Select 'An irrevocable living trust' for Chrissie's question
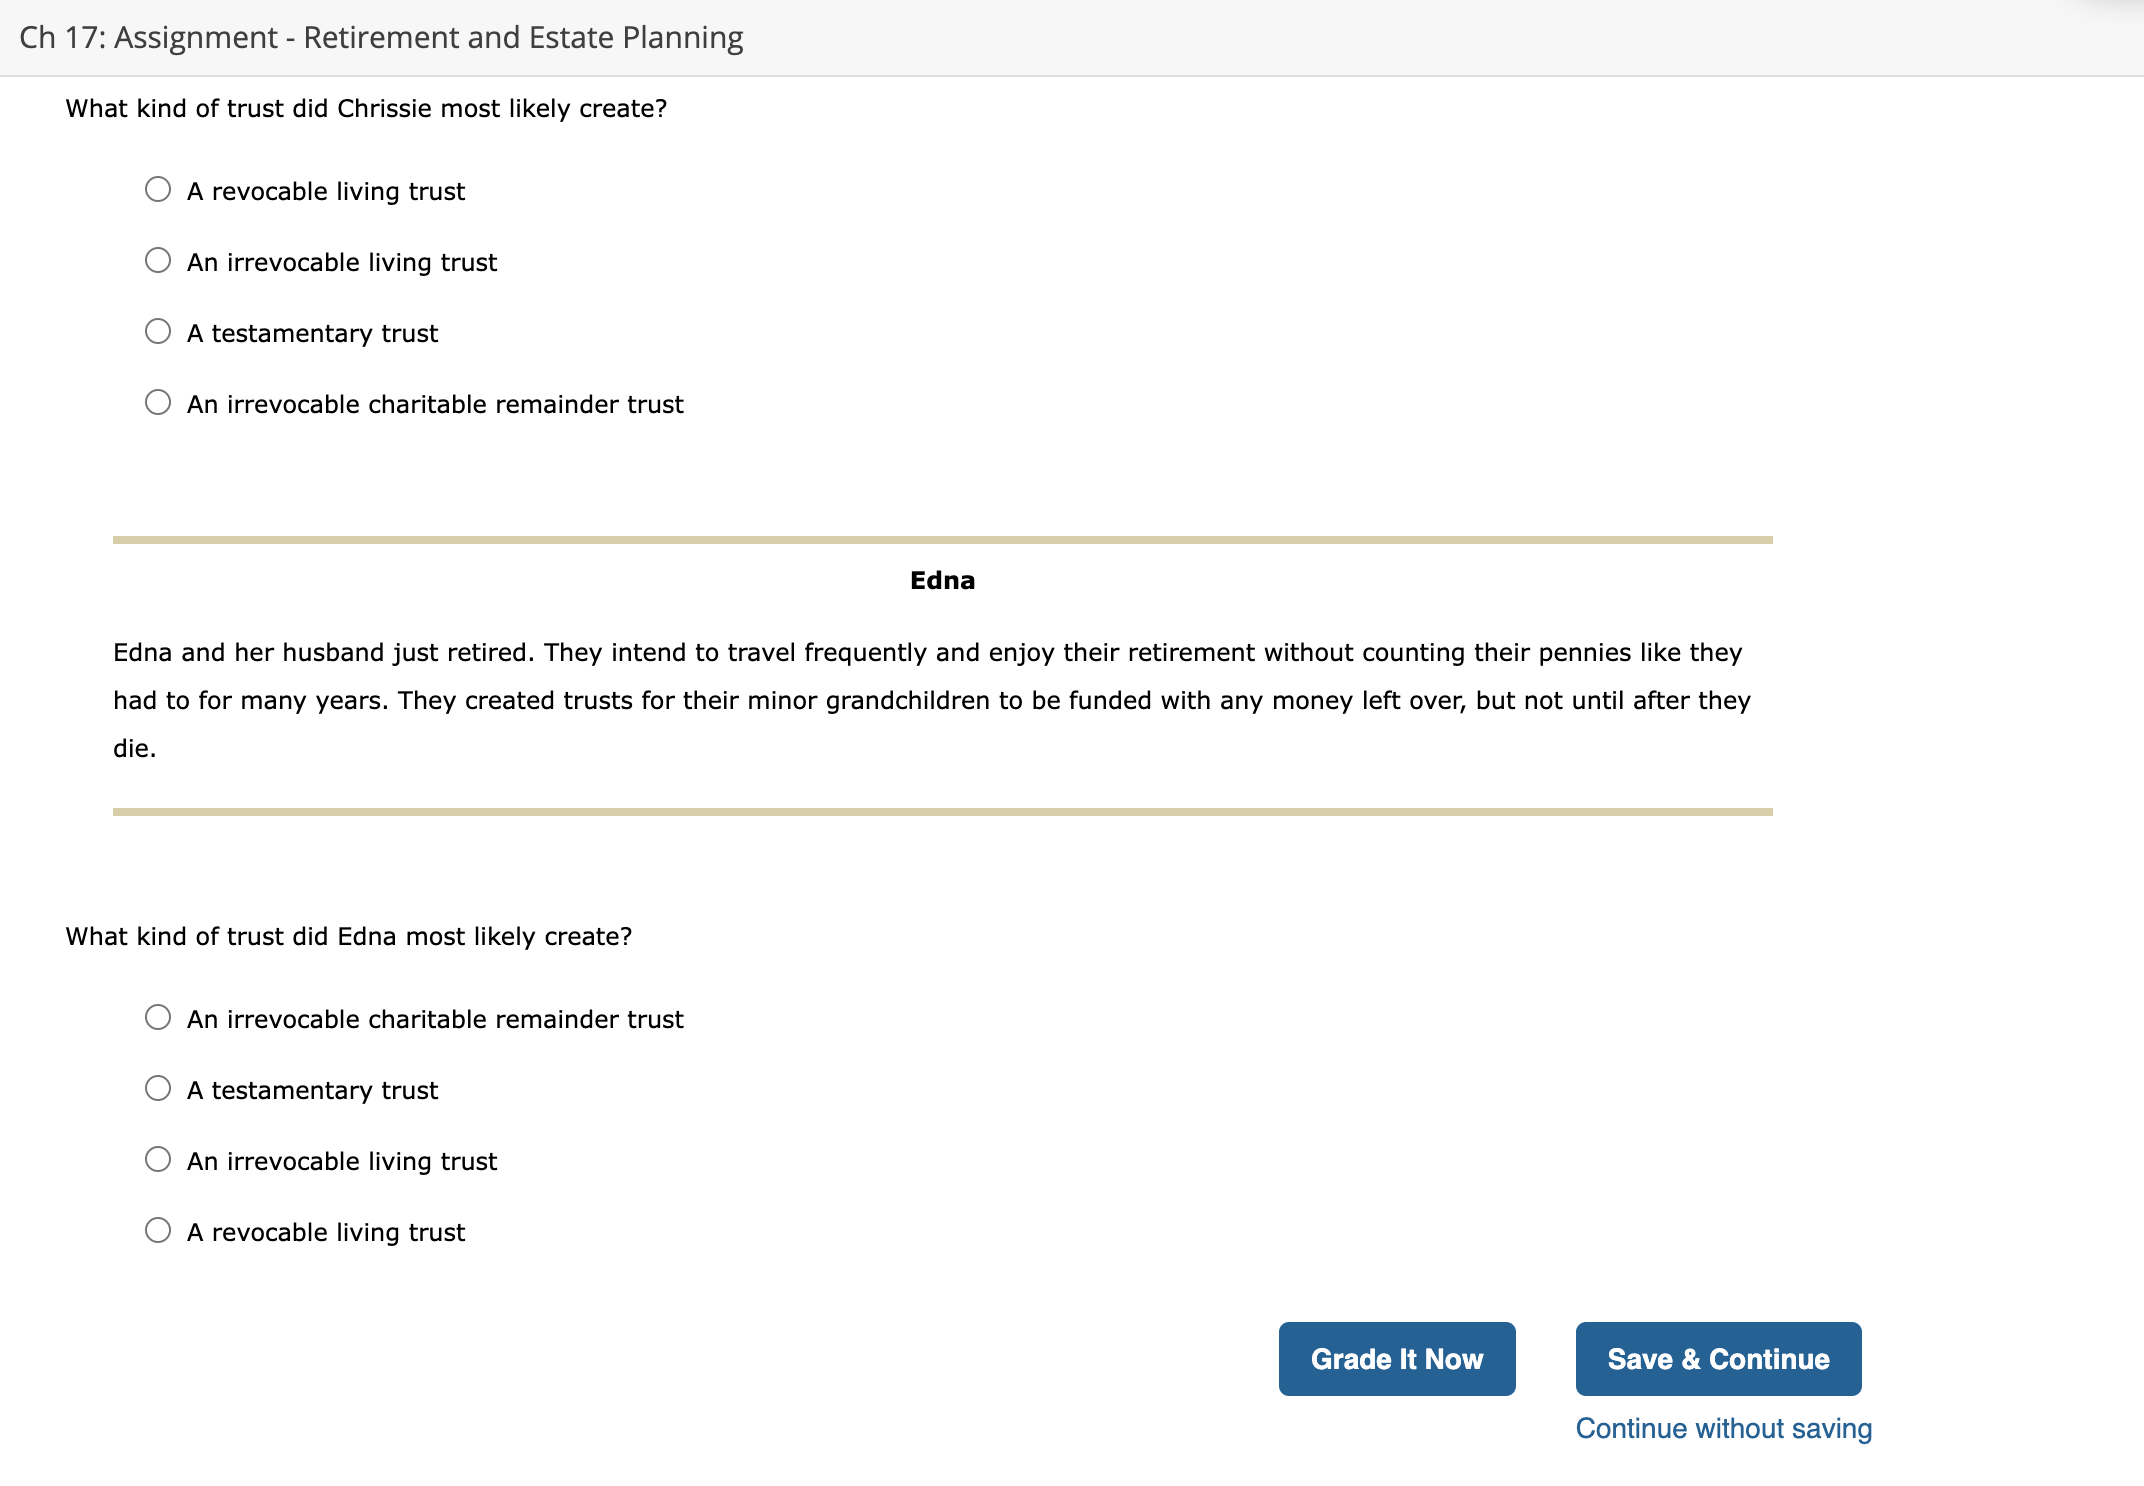Screen dimensions: 2144x1486 click(158, 259)
